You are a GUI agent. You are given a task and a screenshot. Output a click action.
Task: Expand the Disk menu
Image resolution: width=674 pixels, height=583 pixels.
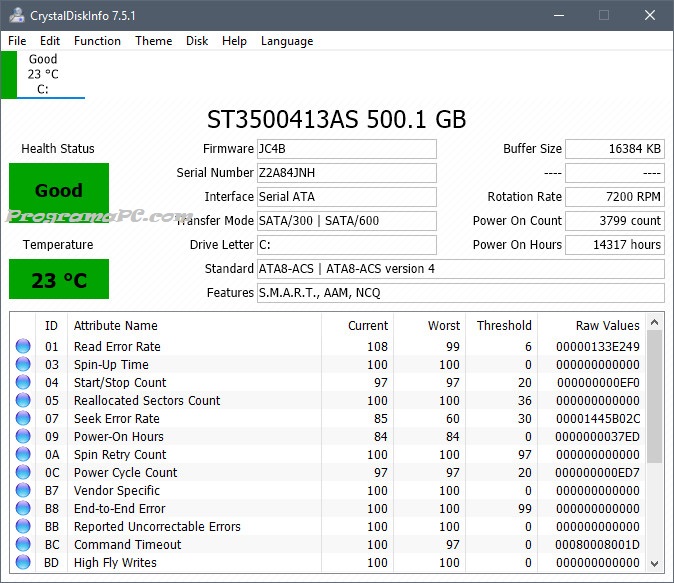(197, 41)
